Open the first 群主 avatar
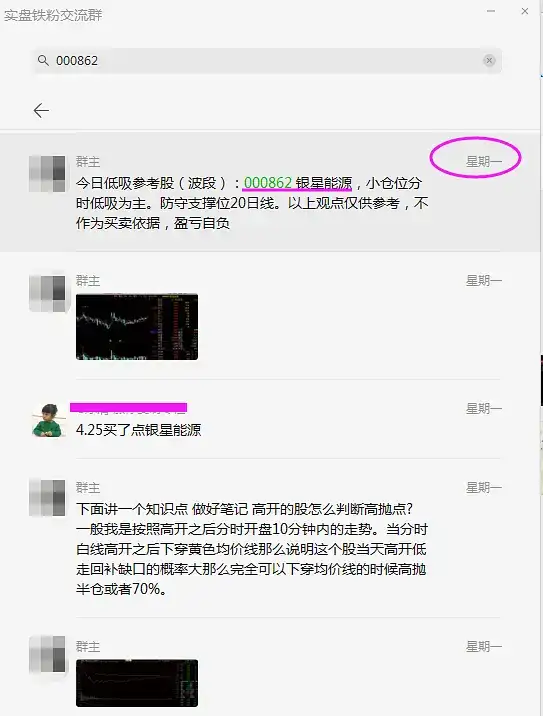Screen dimensions: 543x716 [47, 174]
